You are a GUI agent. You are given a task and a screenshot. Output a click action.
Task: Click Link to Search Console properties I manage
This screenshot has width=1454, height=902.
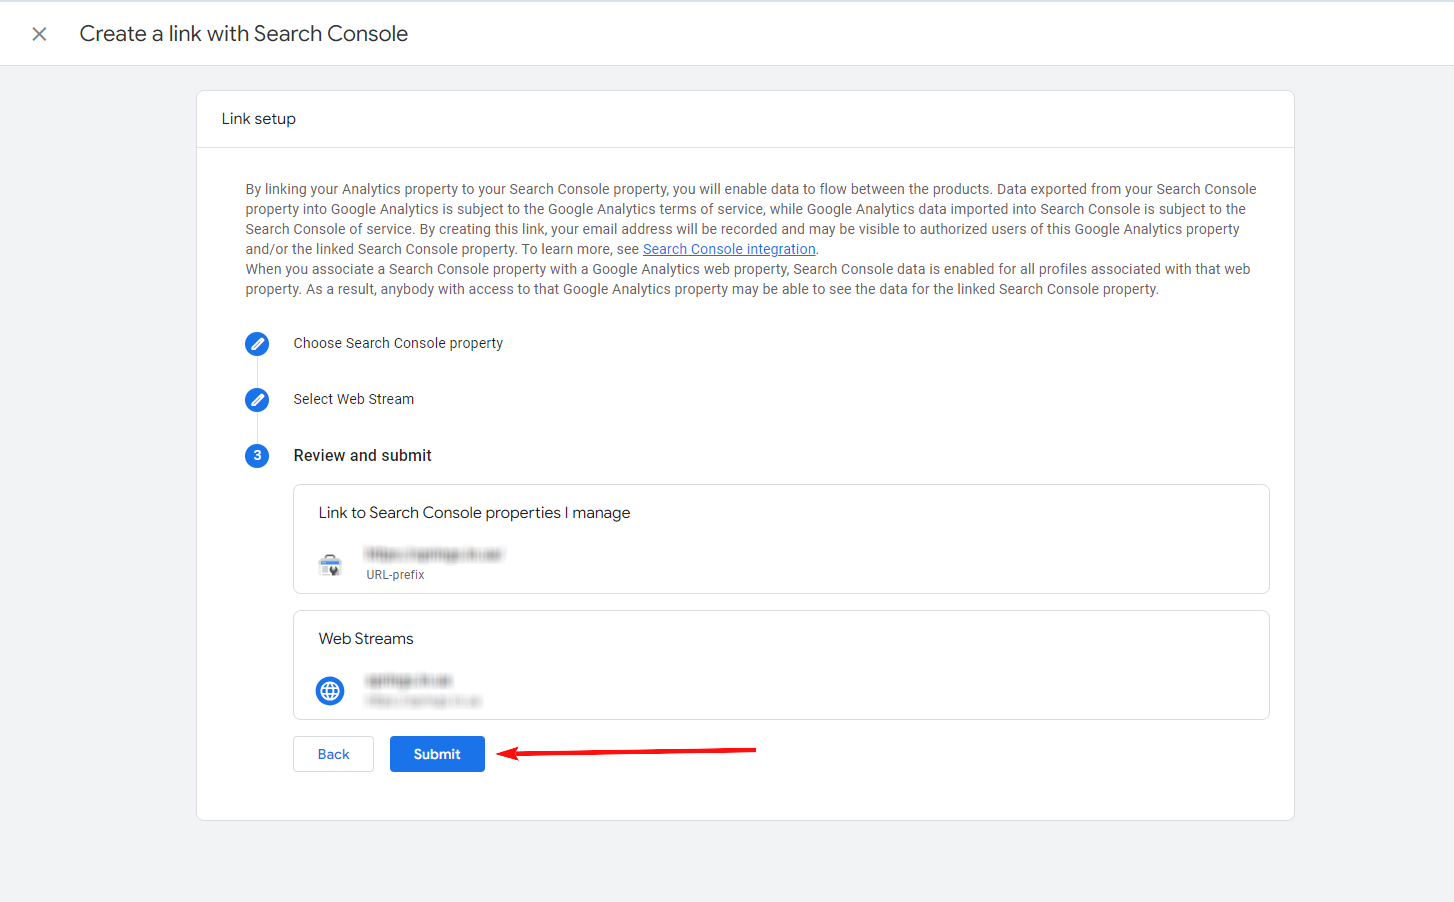click(474, 512)
